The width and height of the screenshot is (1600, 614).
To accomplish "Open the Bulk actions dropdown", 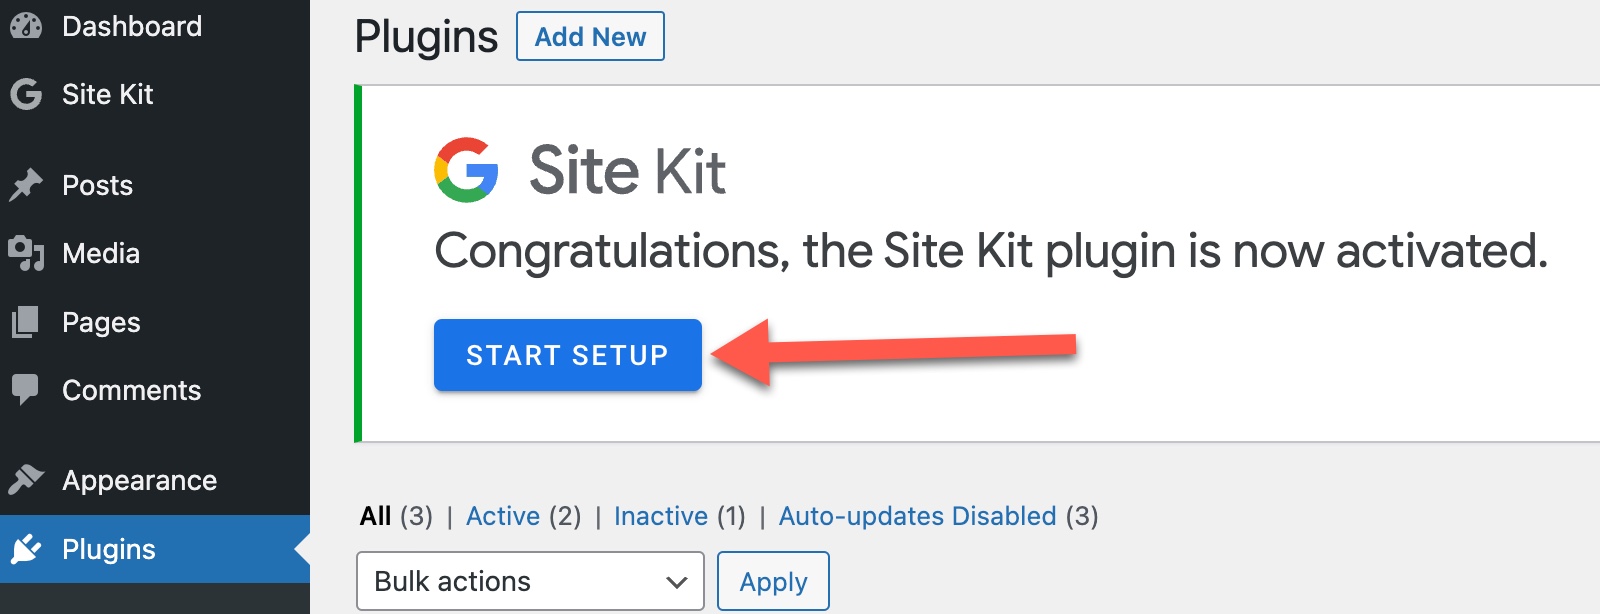I will [530, 581].
